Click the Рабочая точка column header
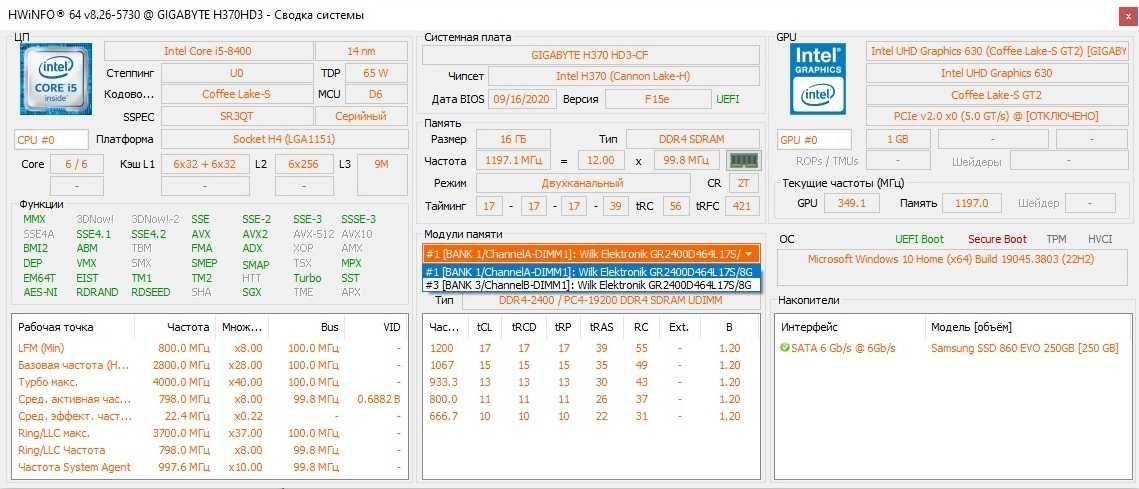The height and width of the screenshot is (489, 1139). point(56,328)
